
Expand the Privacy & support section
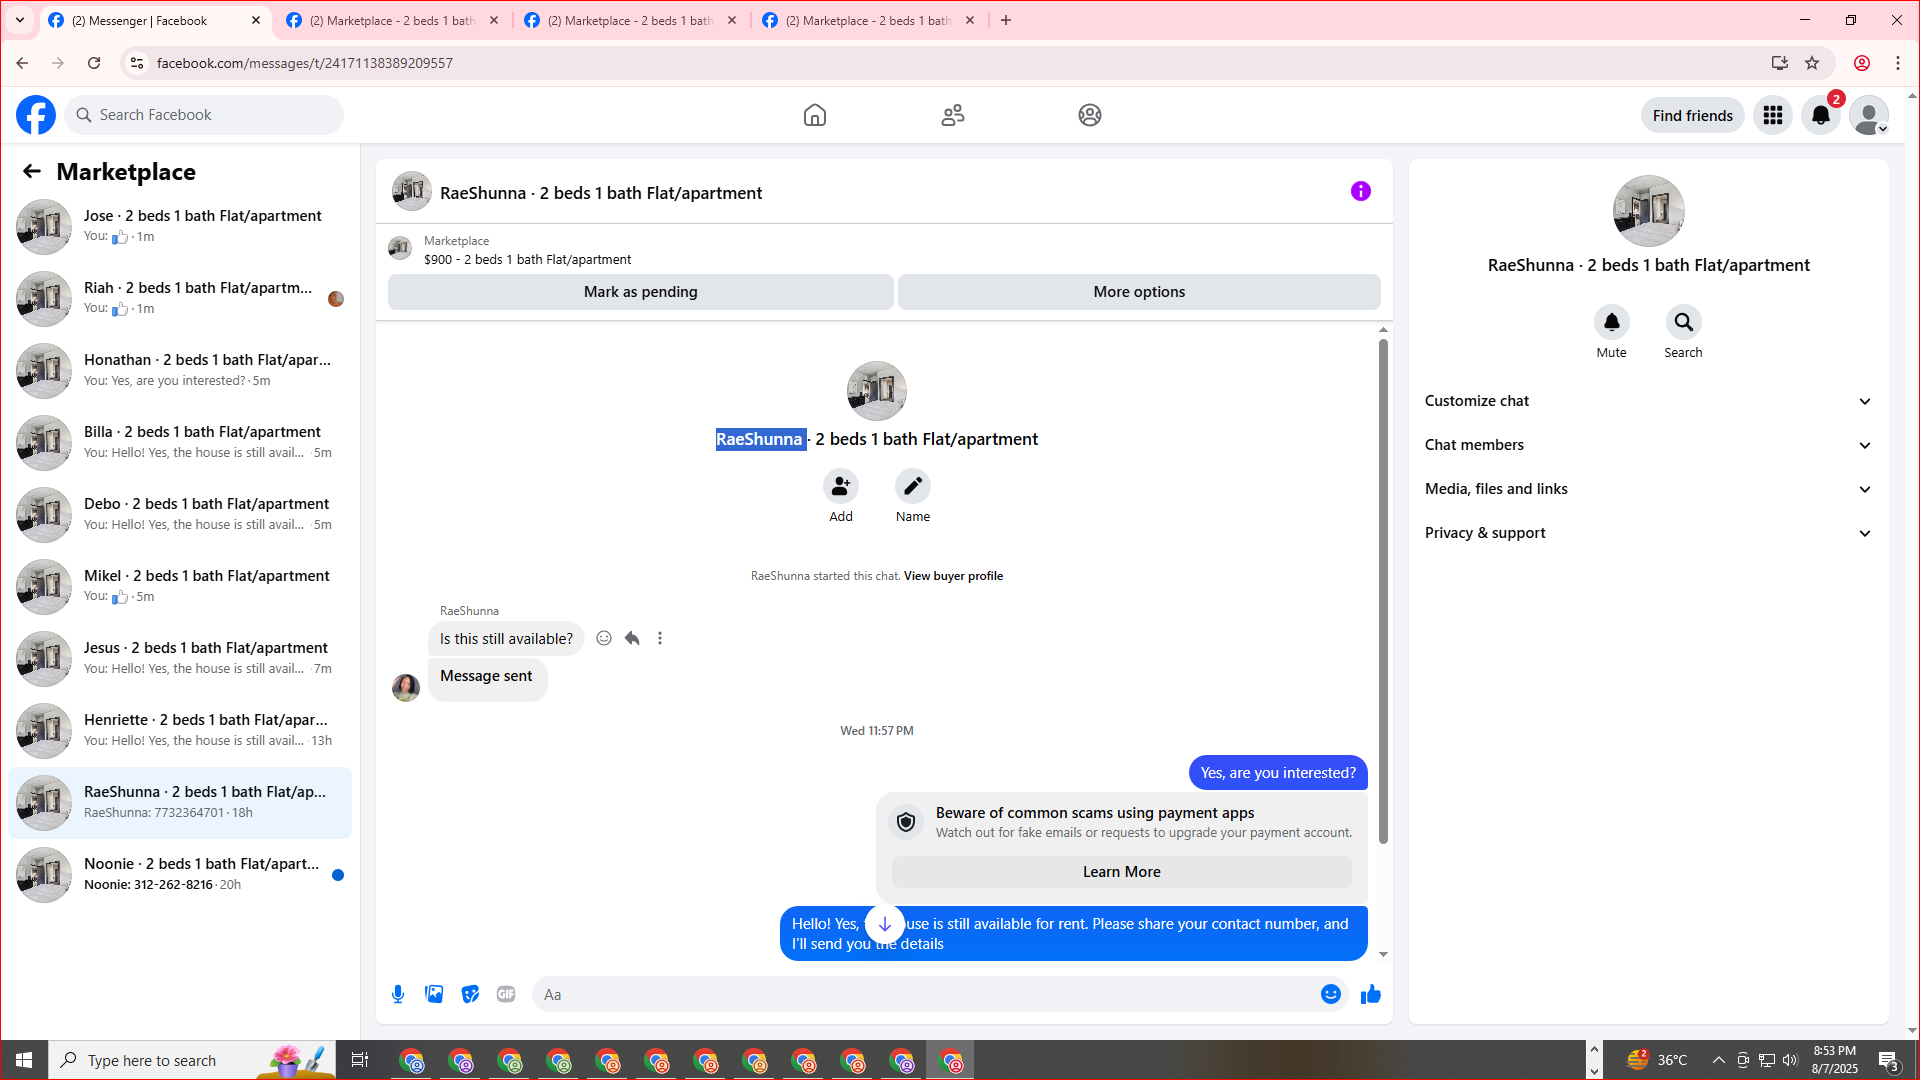click(1649, 533)
